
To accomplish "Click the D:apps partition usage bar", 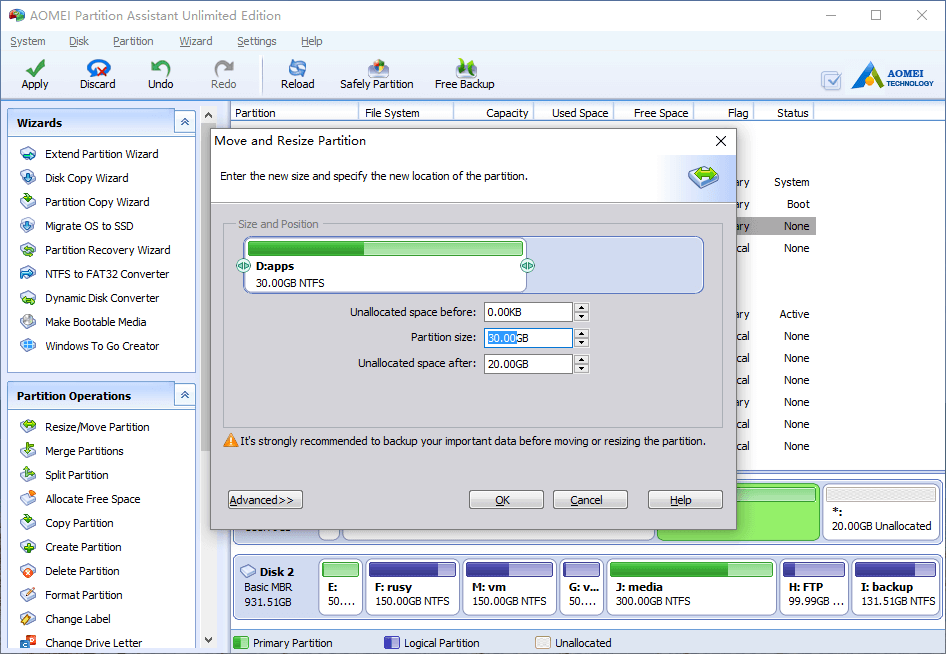I will coord(385,248).
